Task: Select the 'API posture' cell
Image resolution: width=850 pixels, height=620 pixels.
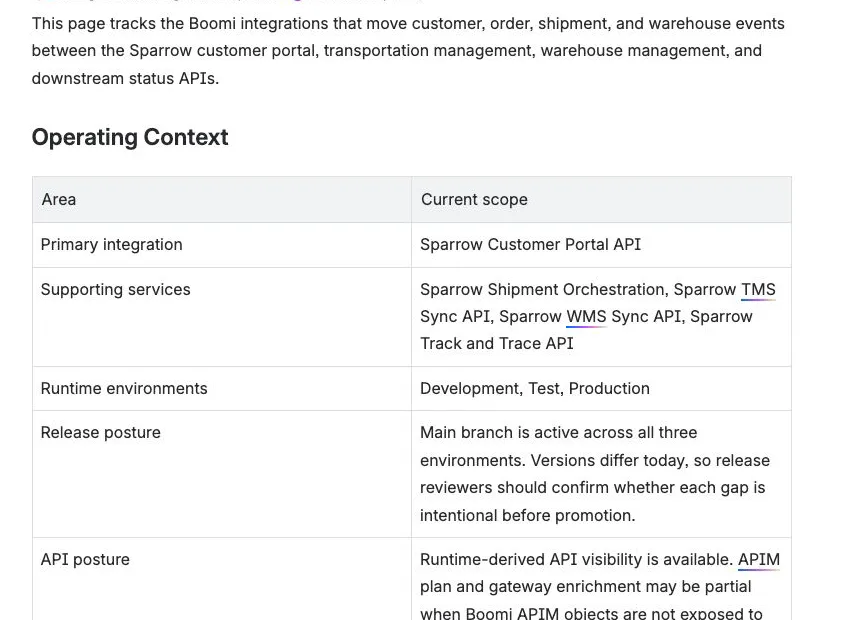Action: (x=222, y=579)
